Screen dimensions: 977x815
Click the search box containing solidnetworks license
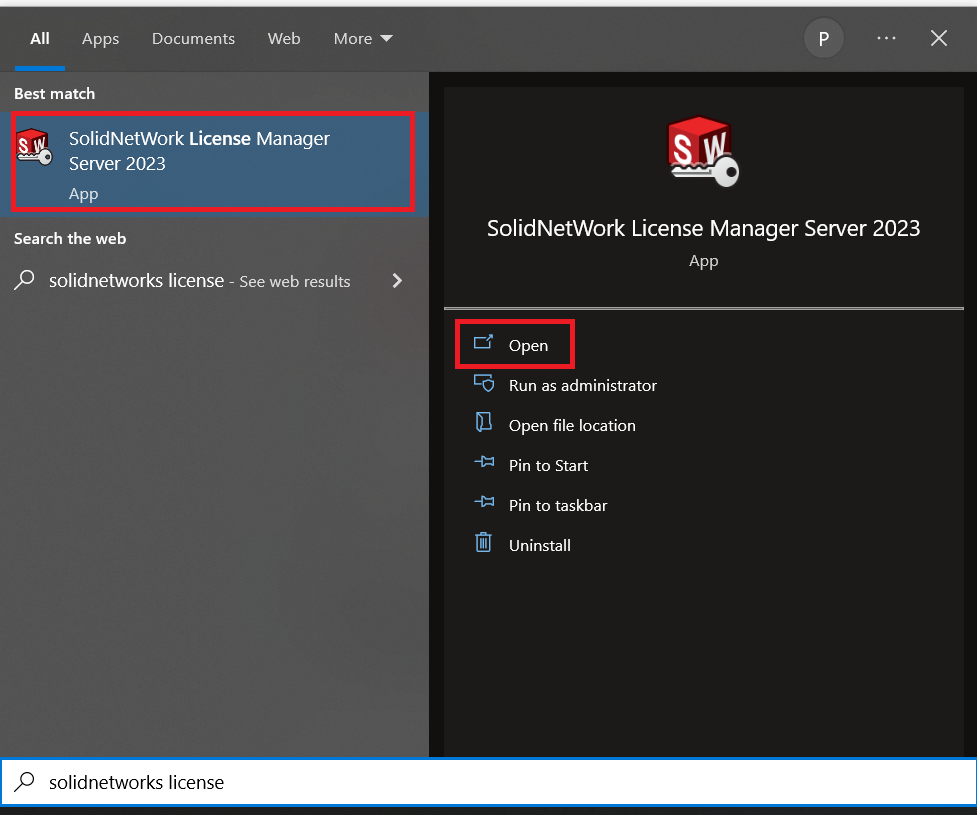tap(488, 782)
